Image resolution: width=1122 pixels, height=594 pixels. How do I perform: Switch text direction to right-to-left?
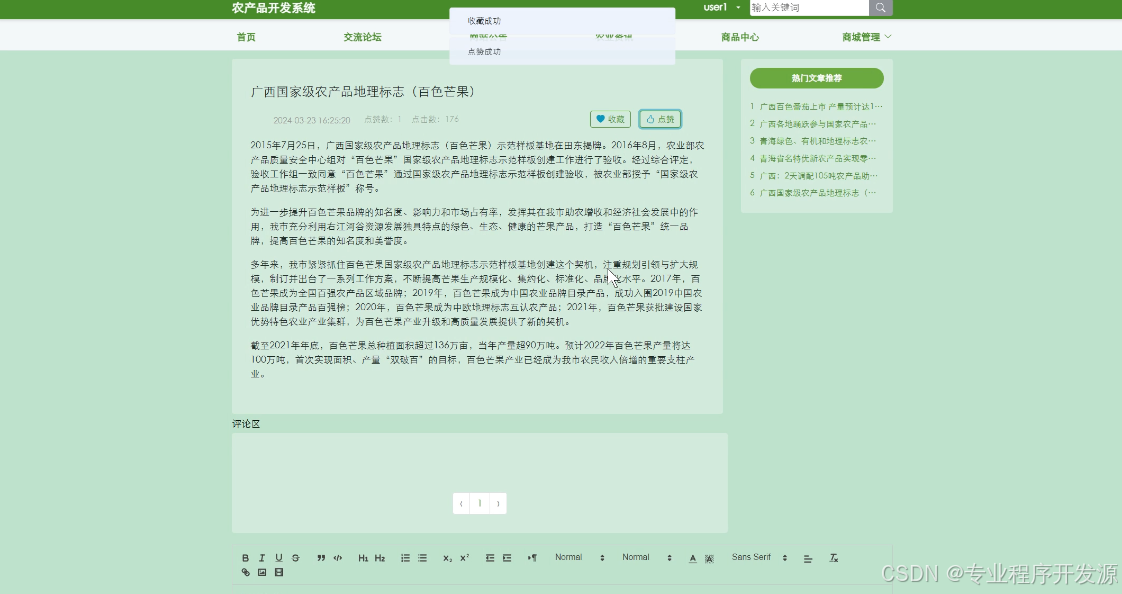point(532,558)
